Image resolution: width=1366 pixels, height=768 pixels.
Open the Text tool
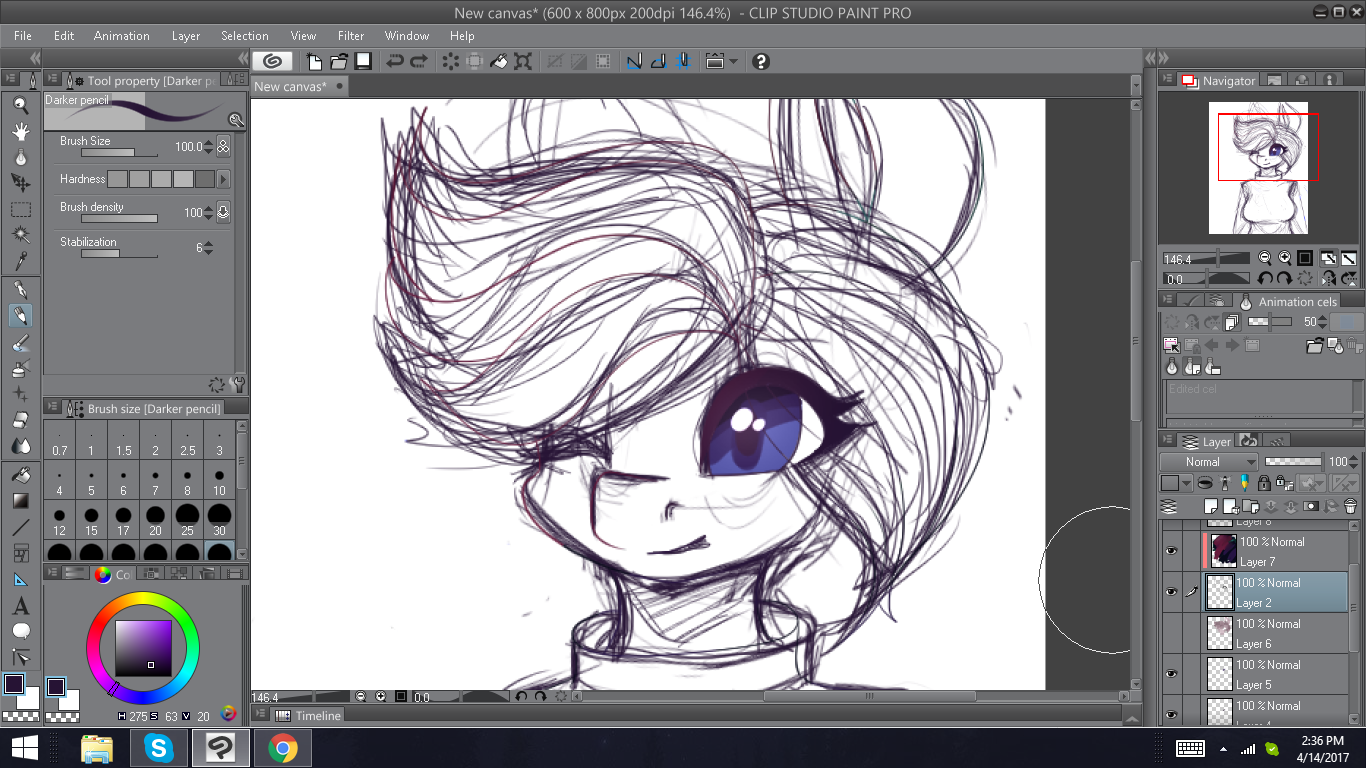20,606
